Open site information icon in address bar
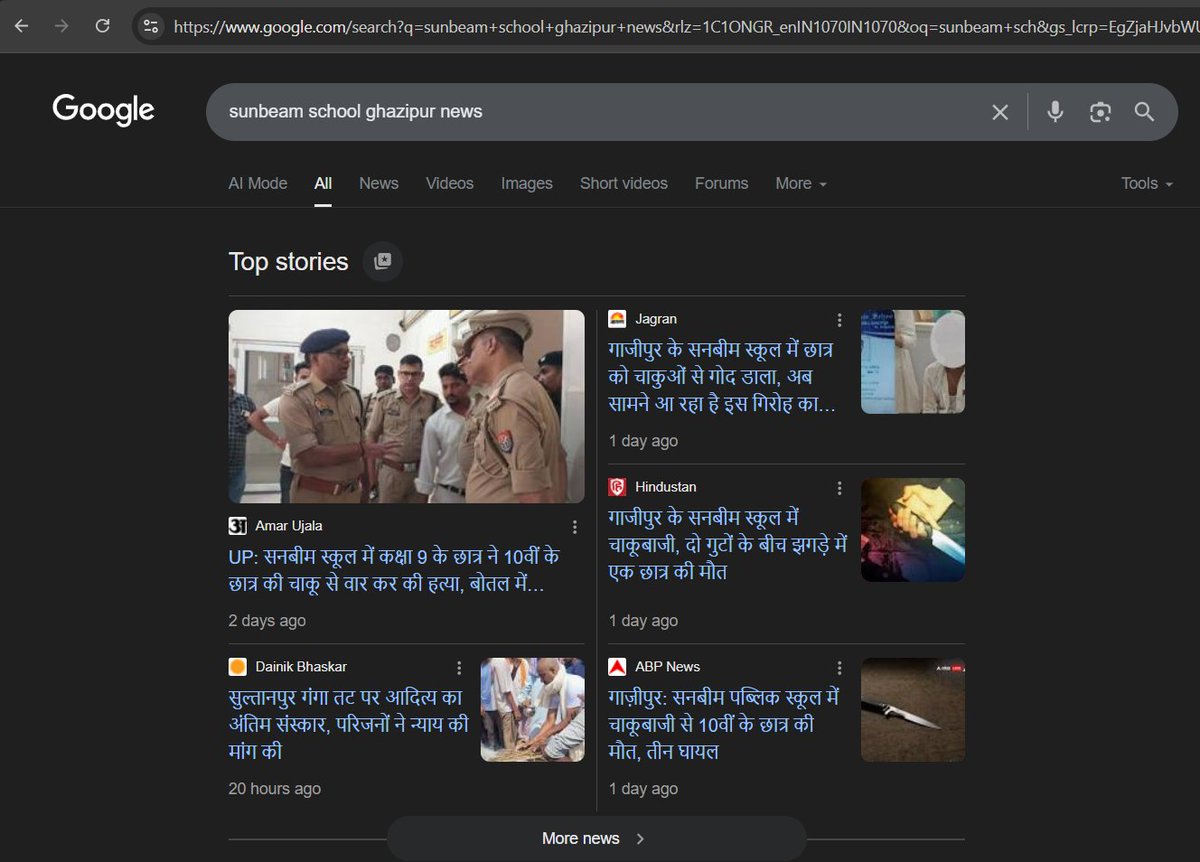Image resolution: width=1200 pixels, height=862 pixels. point(150,26)
